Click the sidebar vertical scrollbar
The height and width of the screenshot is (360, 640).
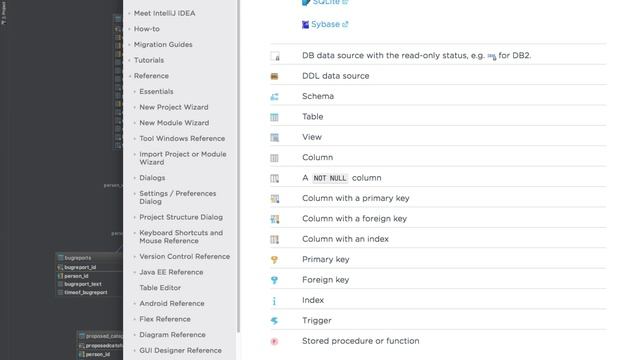point(238,165)
